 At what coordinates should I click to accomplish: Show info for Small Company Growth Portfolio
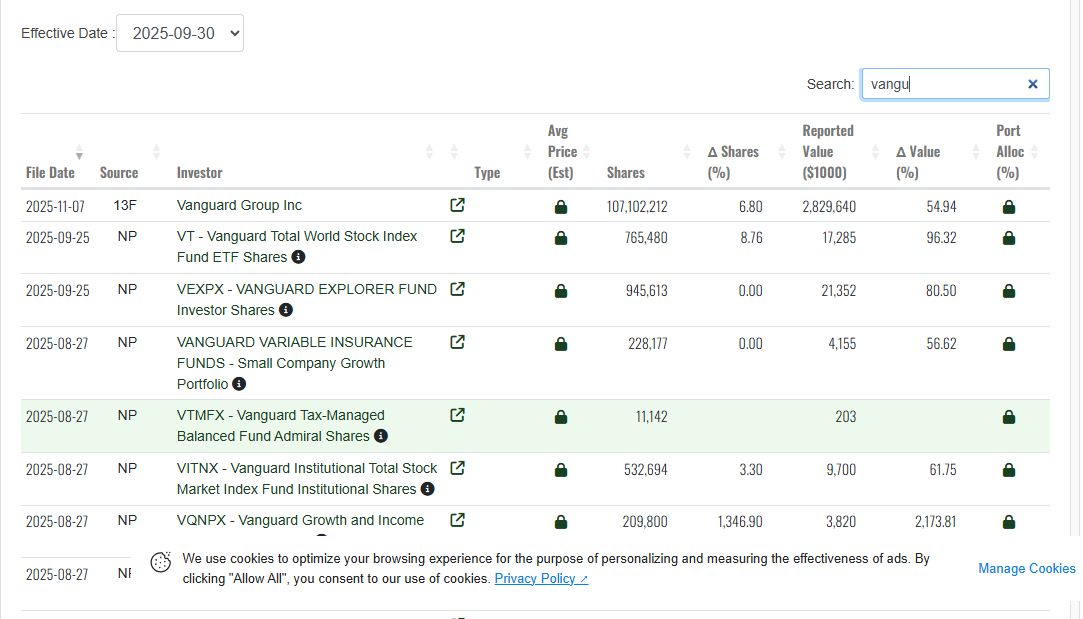[x=239, y=383]
